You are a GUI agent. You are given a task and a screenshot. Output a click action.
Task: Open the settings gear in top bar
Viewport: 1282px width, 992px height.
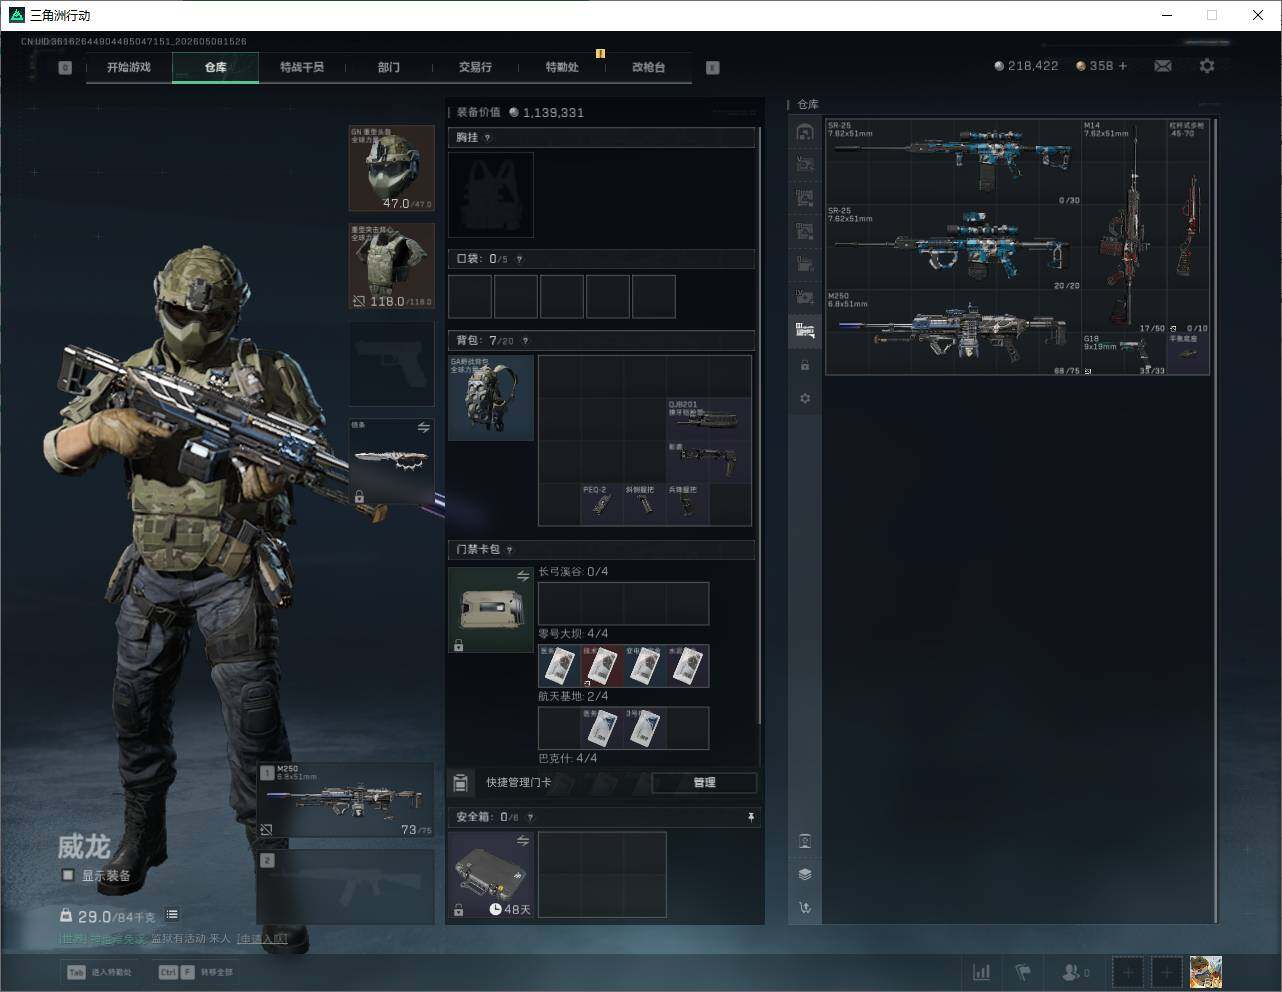1207,66
